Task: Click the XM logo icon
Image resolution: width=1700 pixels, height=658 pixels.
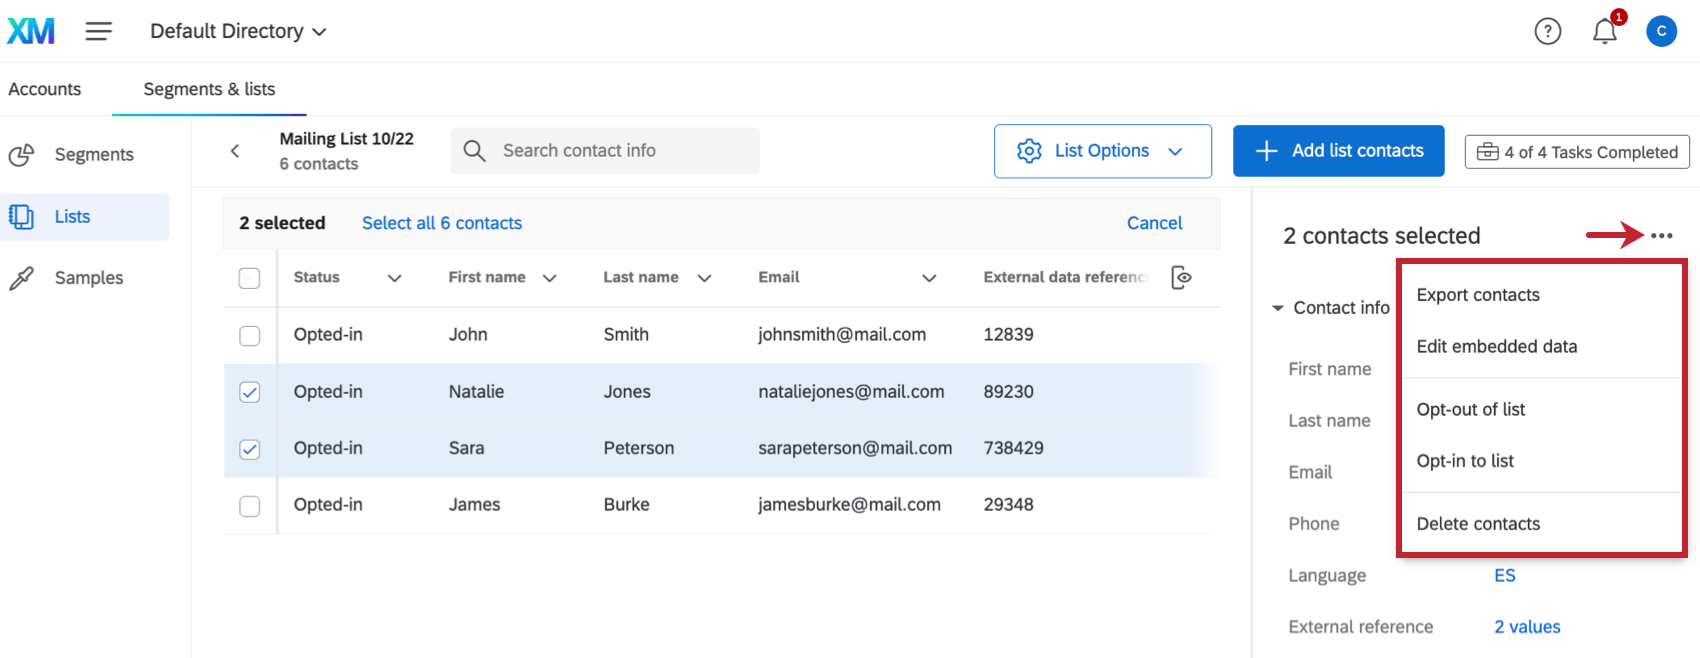Action: (x=31, y=31)
